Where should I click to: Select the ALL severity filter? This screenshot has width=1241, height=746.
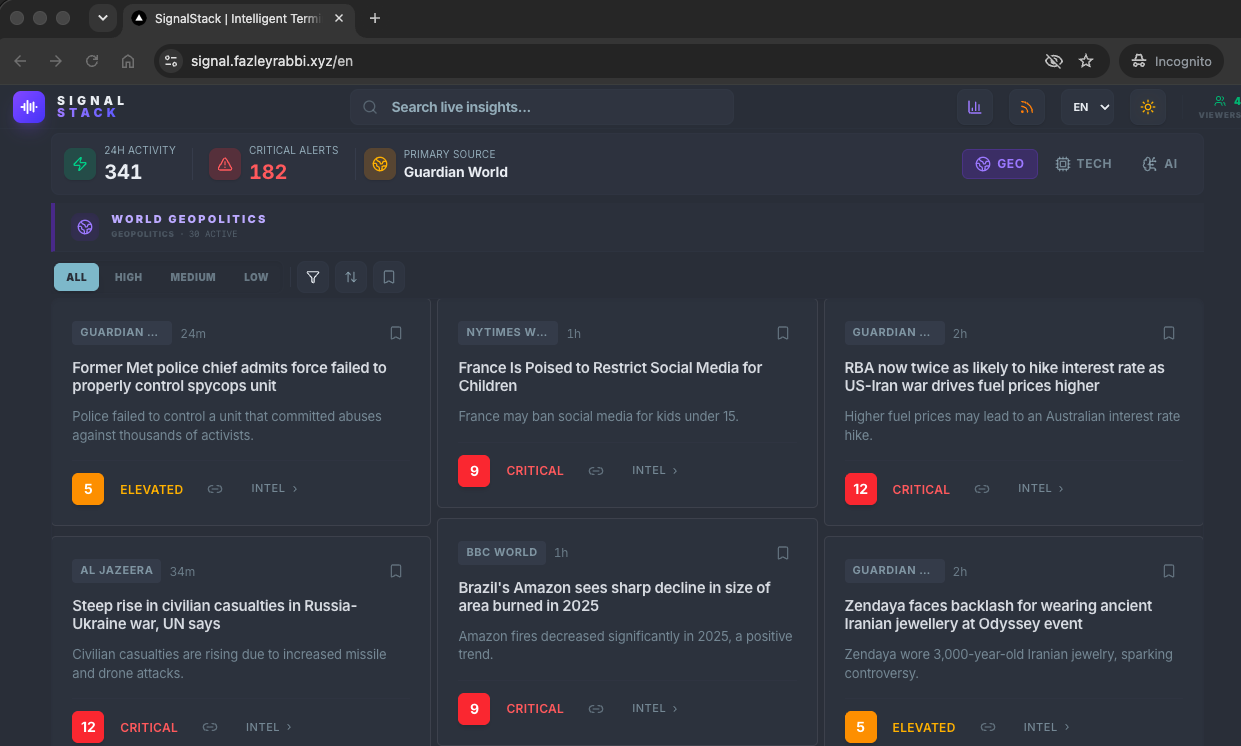tap(76, 277)
